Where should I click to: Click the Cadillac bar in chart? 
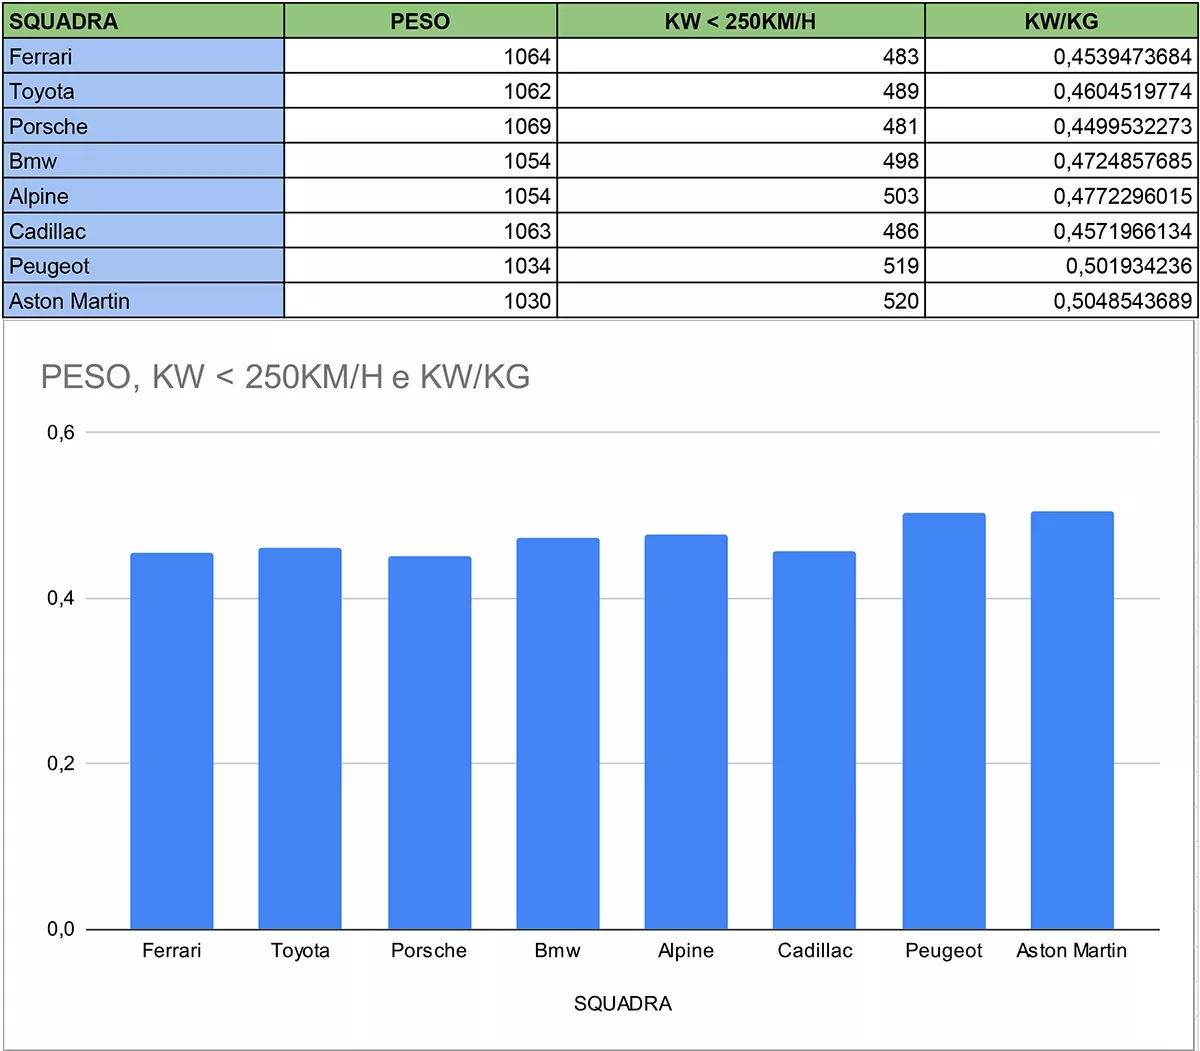(x=814, y=740)
